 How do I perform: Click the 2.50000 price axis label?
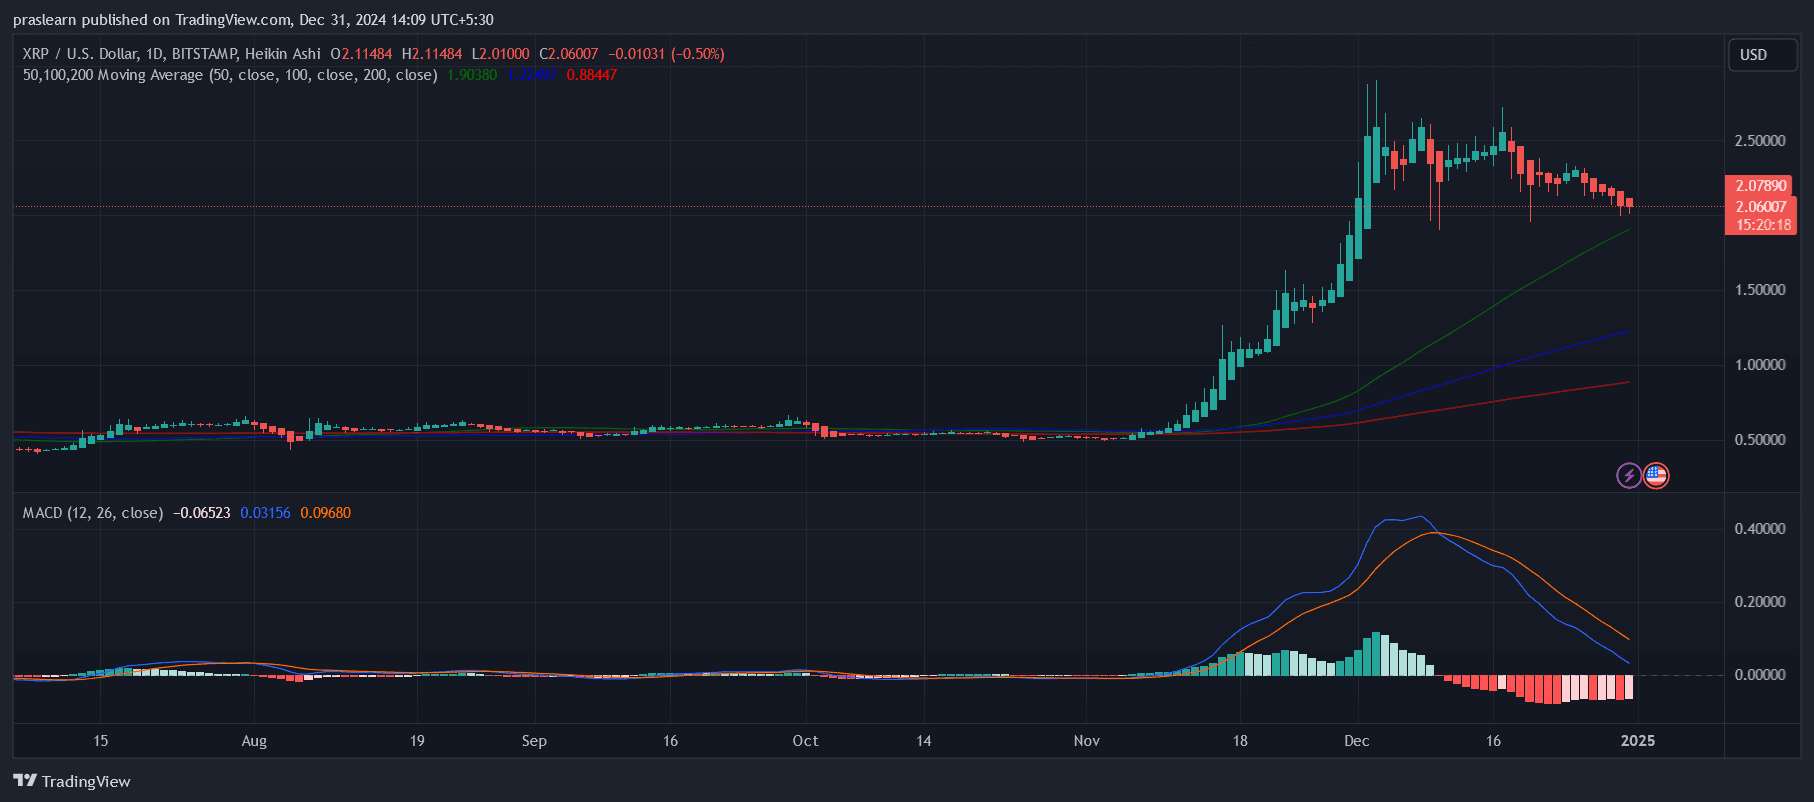tap(1760, 141)
